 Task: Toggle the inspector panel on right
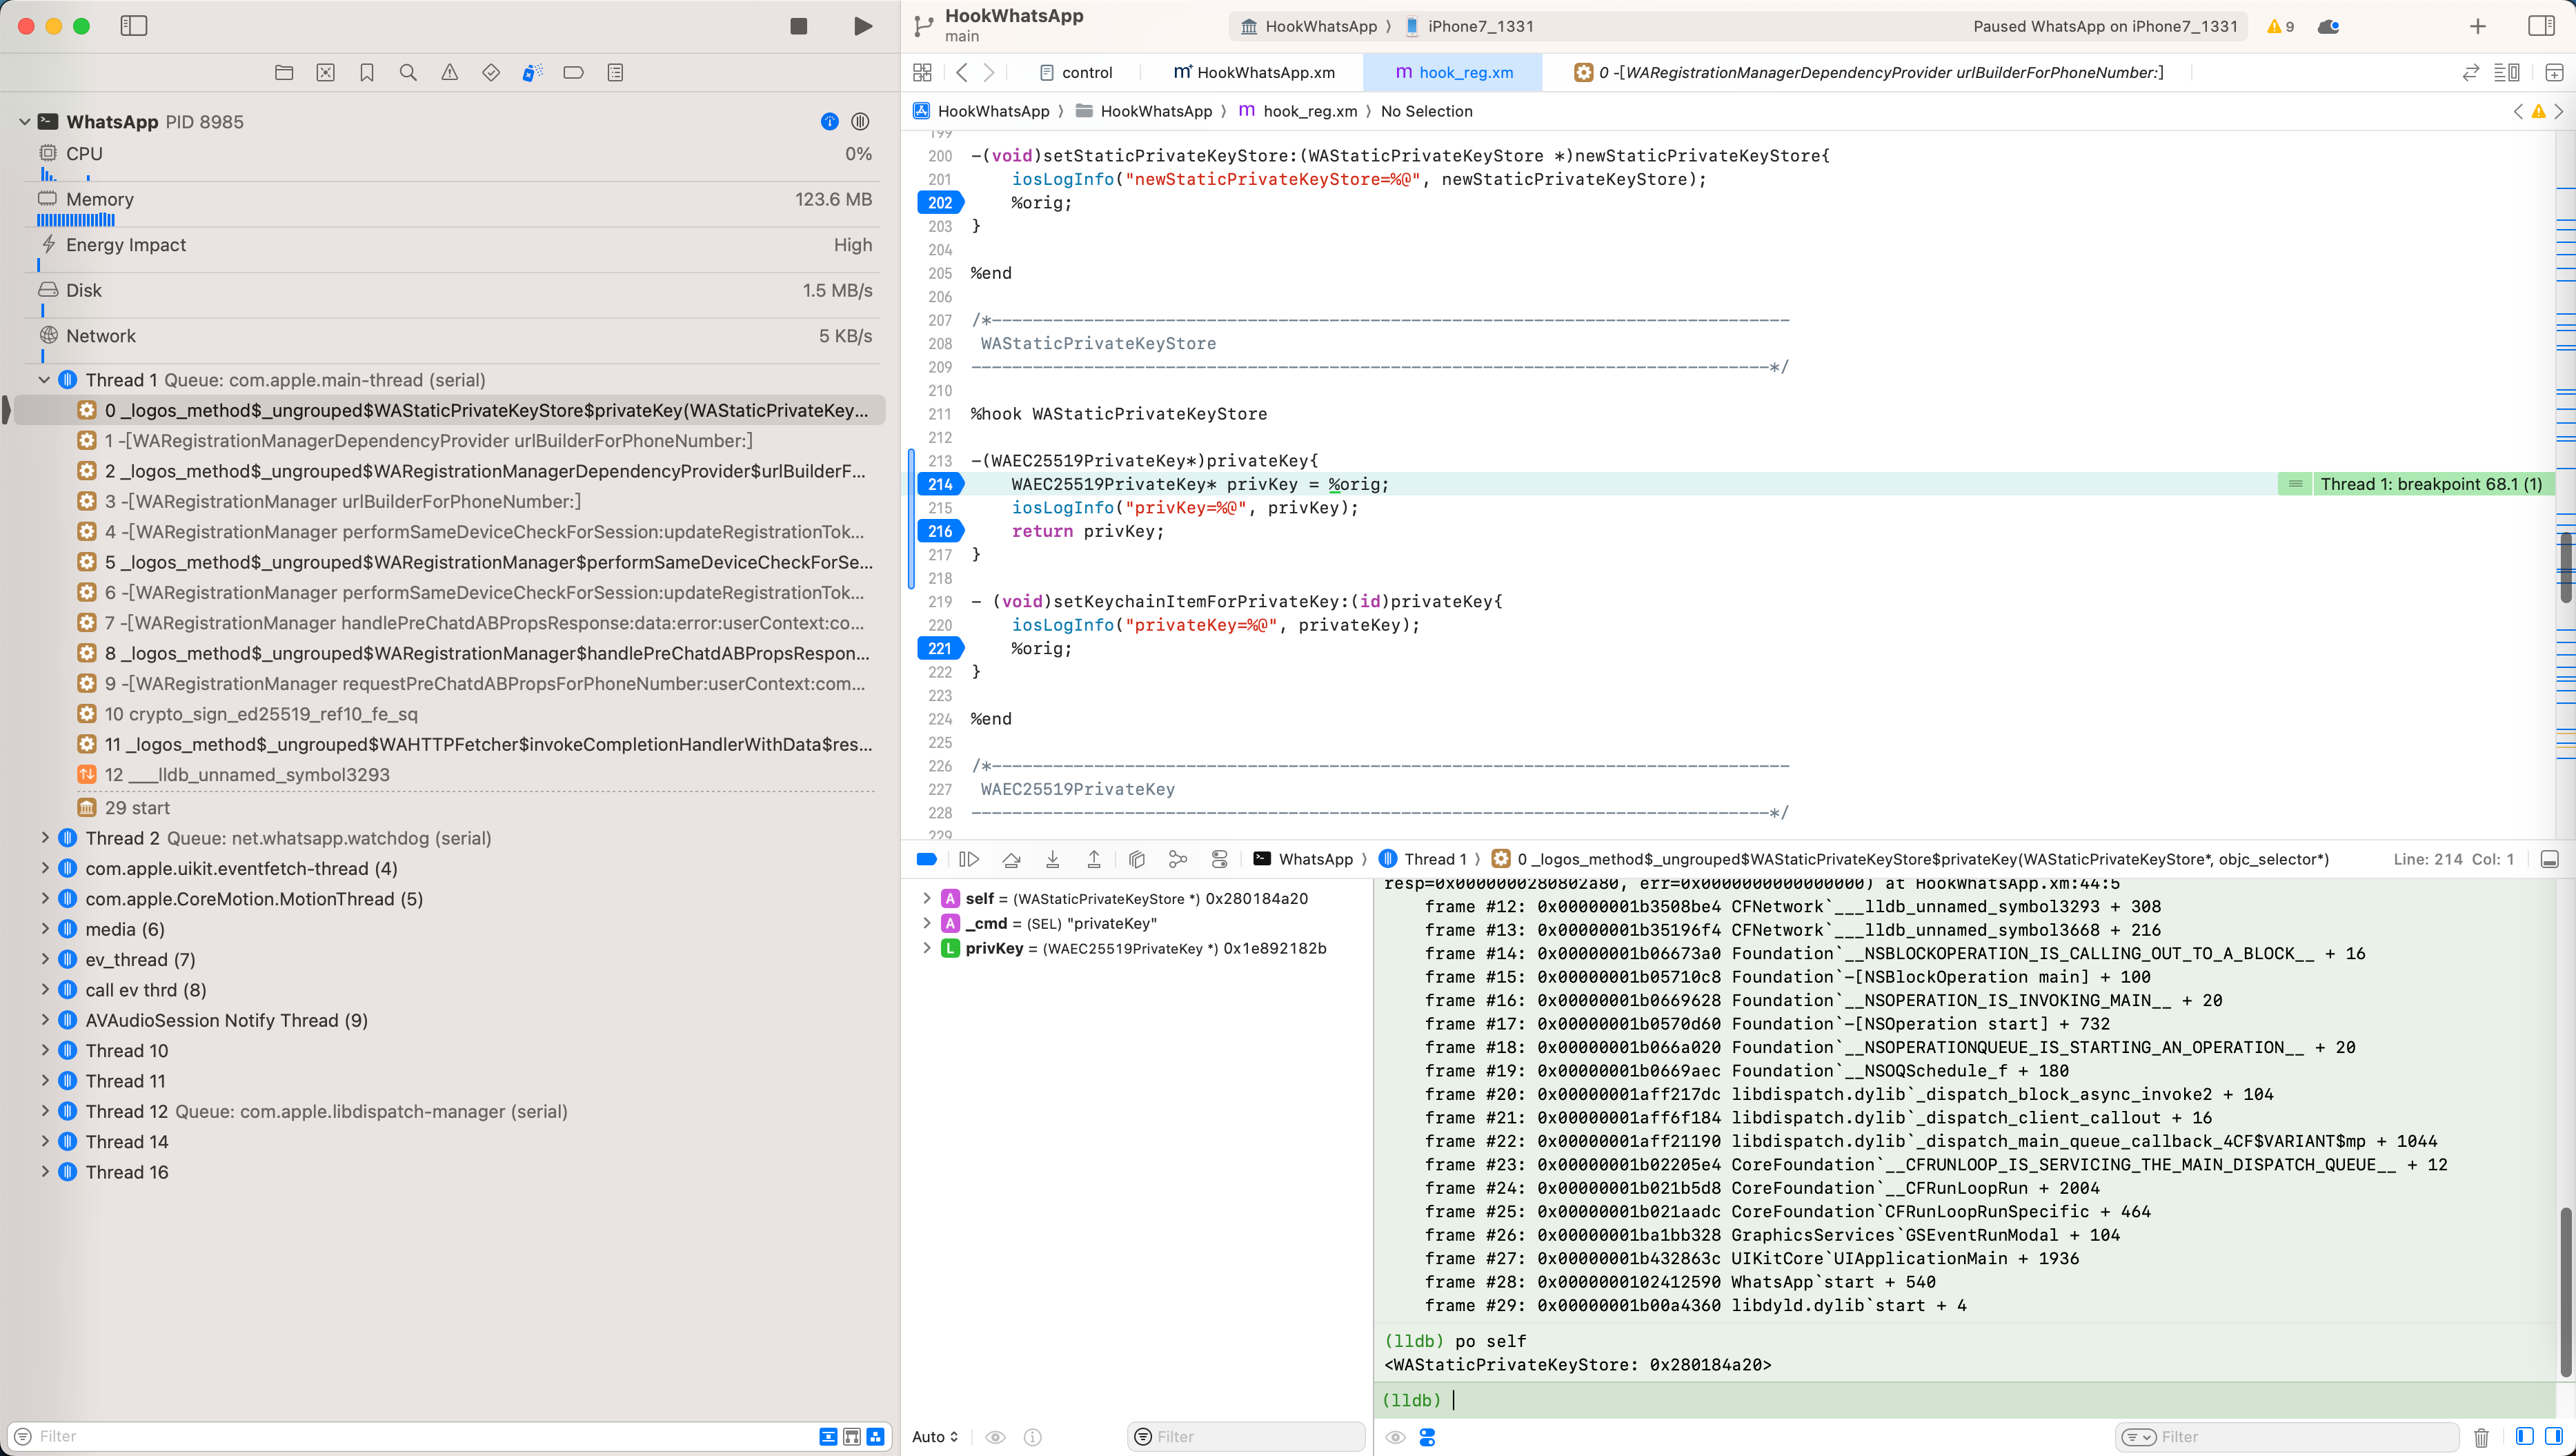point(2541,26)
